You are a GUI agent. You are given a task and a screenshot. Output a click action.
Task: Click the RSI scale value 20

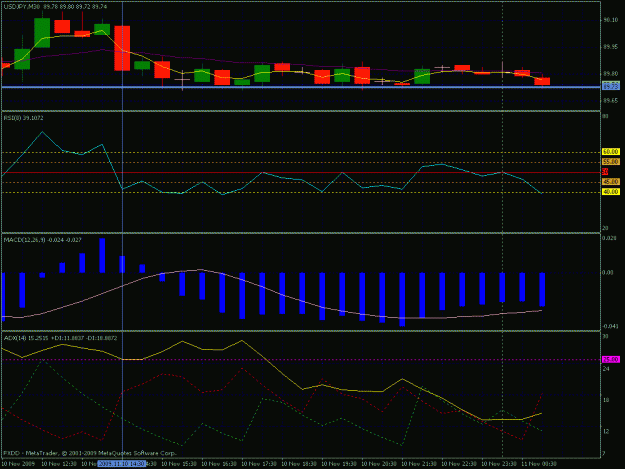tap(605, 228)
